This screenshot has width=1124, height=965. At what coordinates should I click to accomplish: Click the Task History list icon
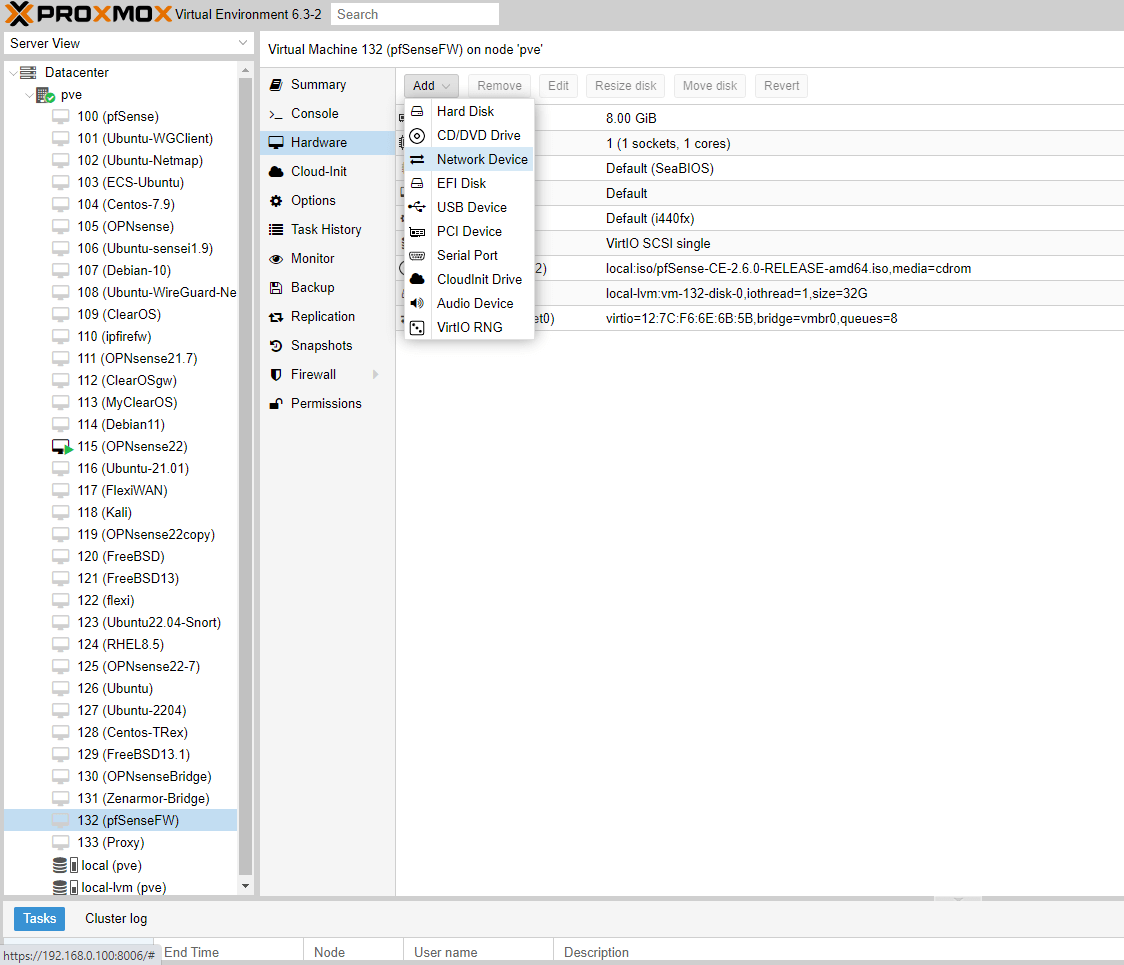click(276, 229)
